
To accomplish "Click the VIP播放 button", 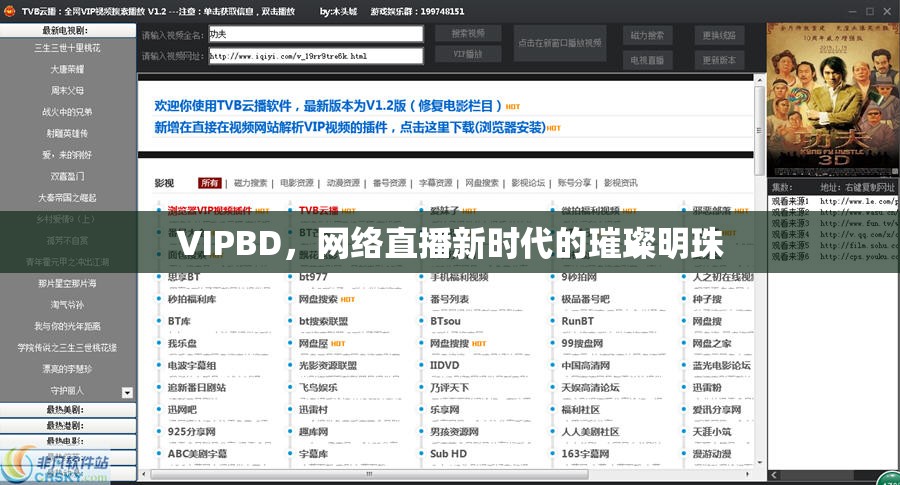I will click(x=468, y=54).
